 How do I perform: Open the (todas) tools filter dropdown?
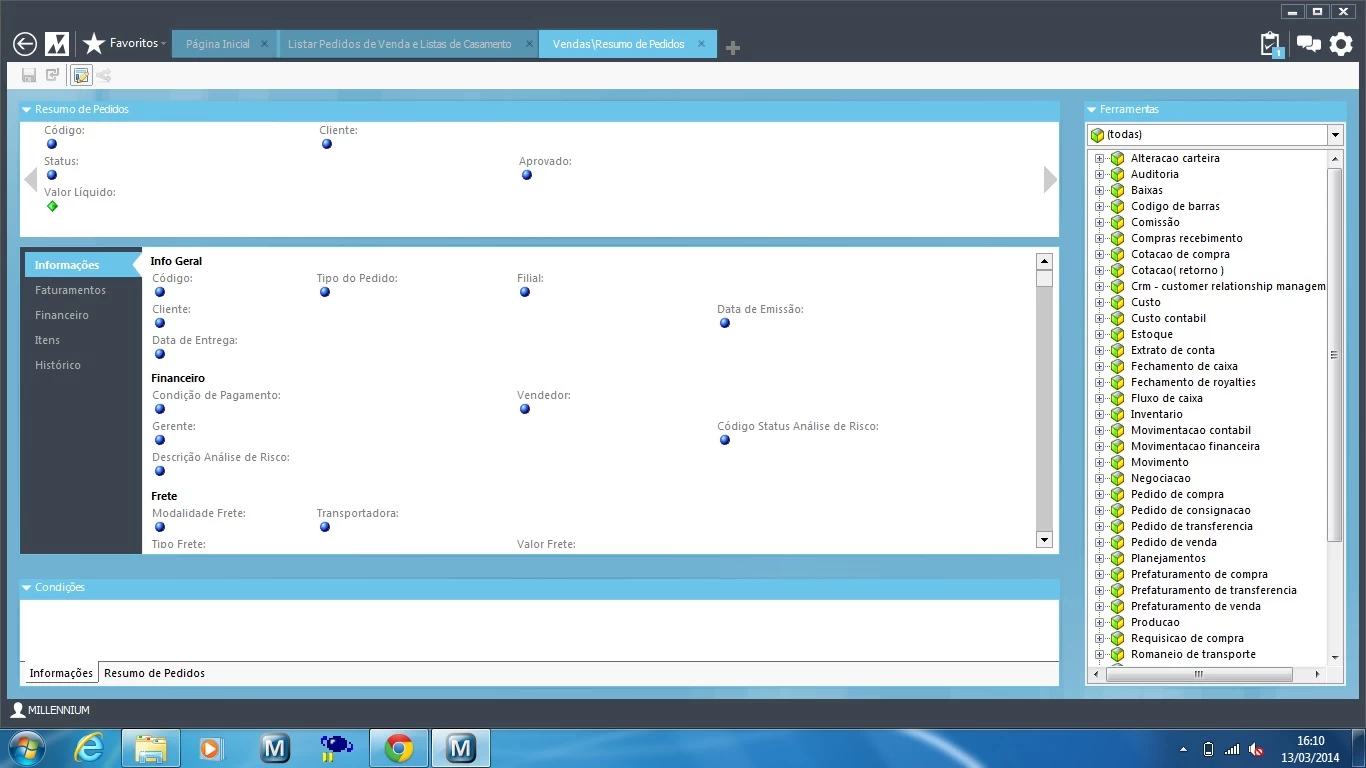[1335, 135]
